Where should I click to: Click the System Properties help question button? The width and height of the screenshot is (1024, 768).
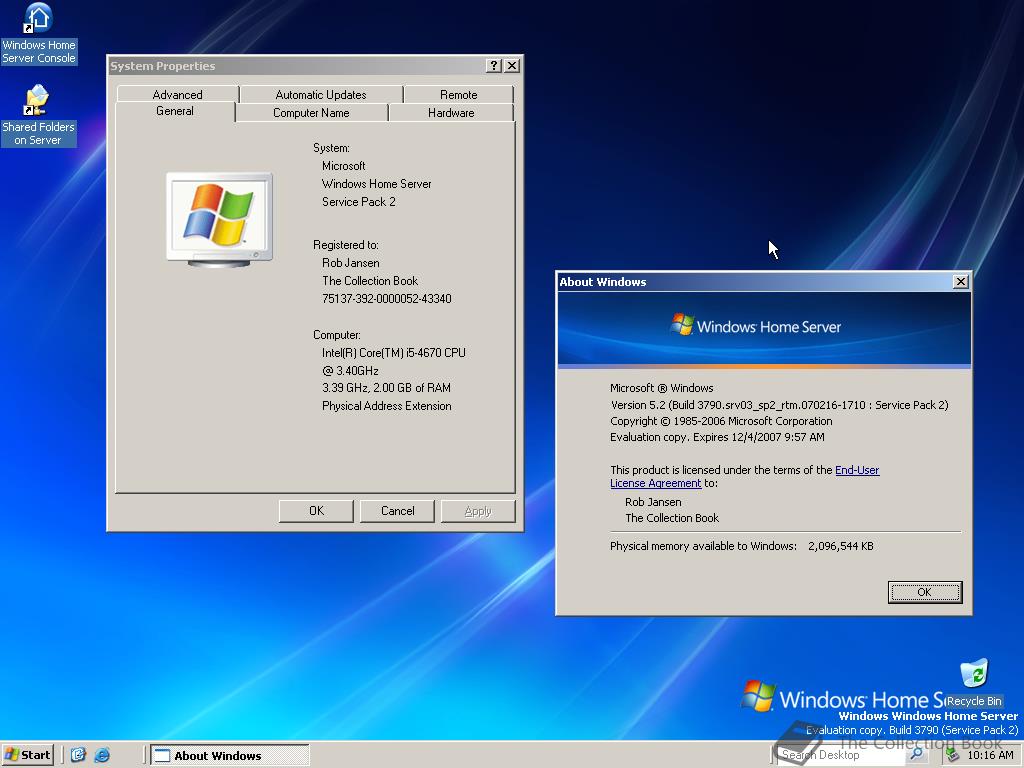494,65
